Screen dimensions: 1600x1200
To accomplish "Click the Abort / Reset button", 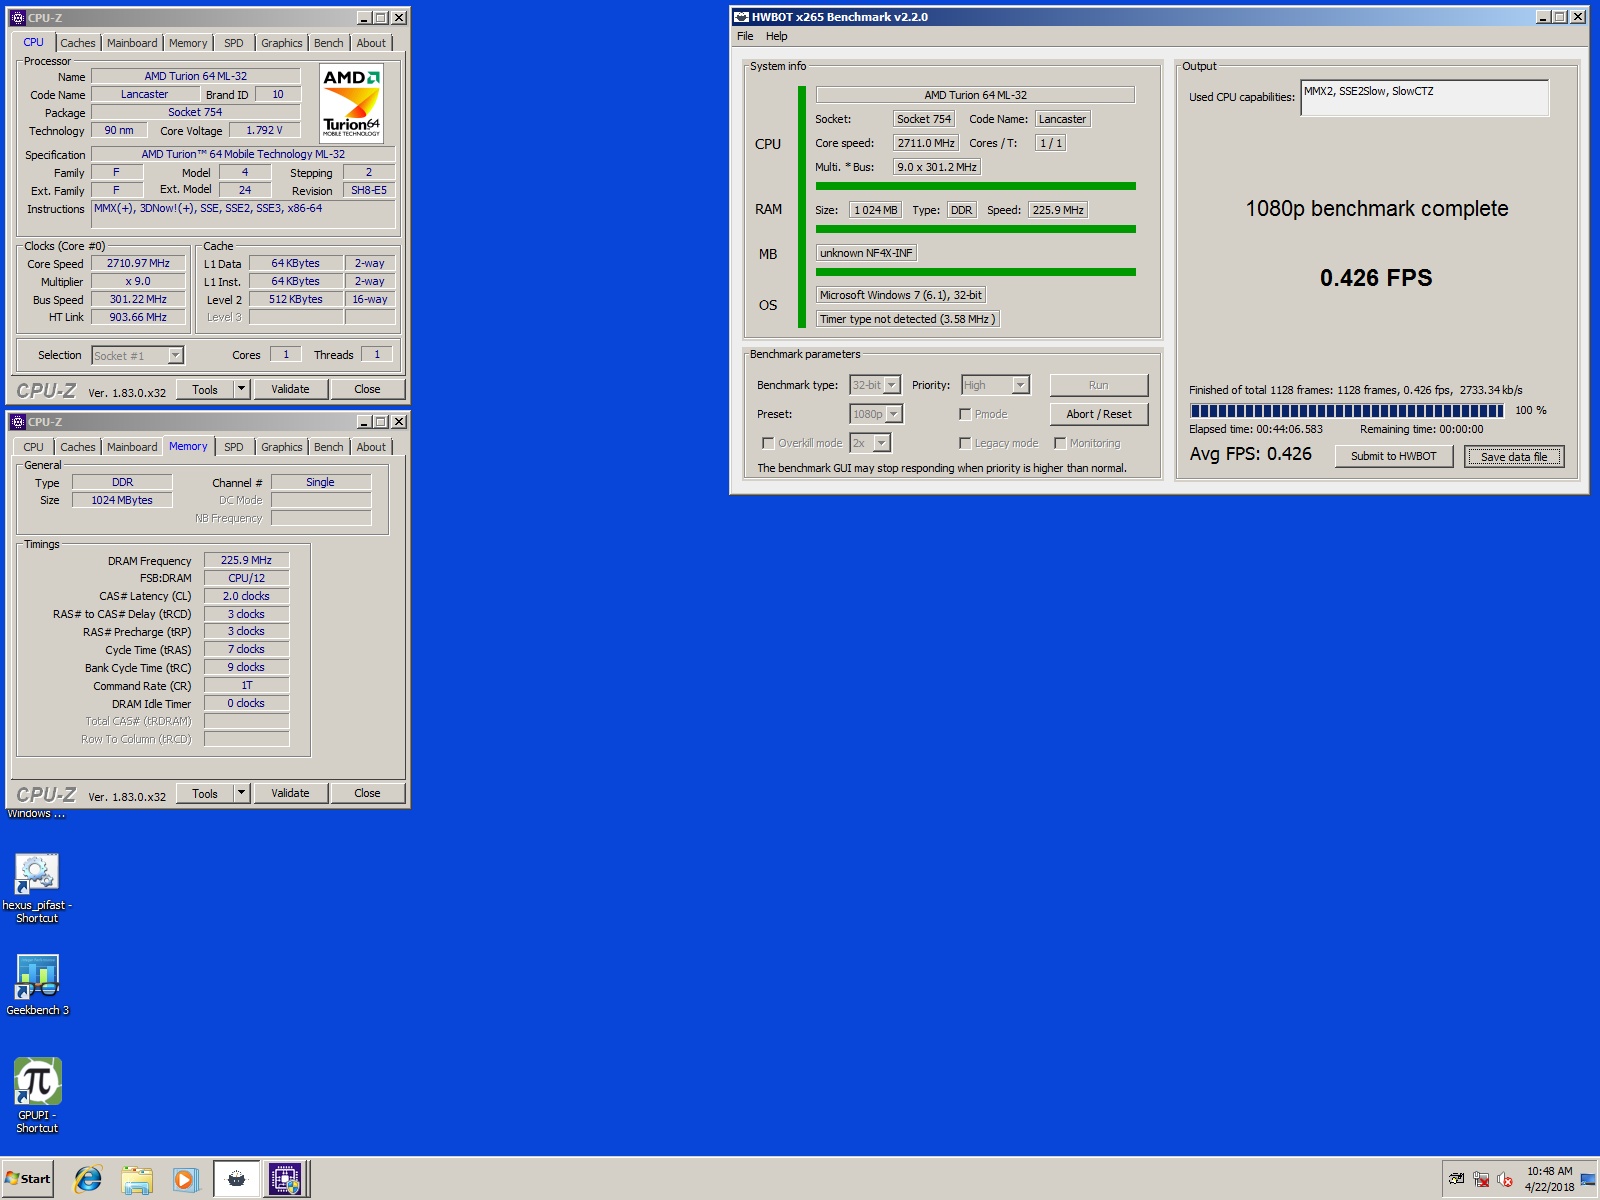I will pyautogui.click(x=1098, y=414).
